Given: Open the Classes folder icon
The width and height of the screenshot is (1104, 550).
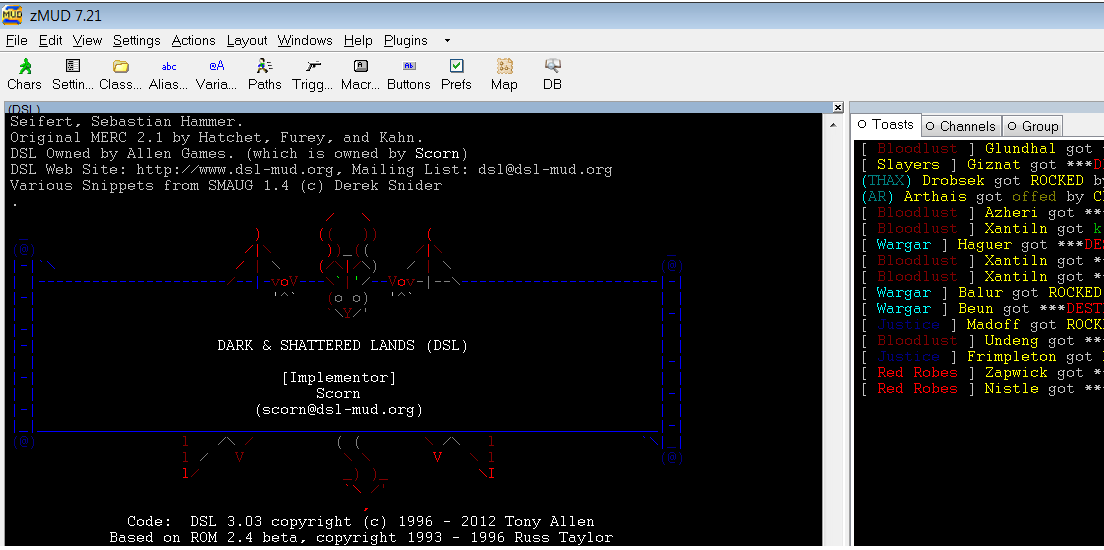Looking at the screenshot, I should pyautogui.click(x=120, y=75).
